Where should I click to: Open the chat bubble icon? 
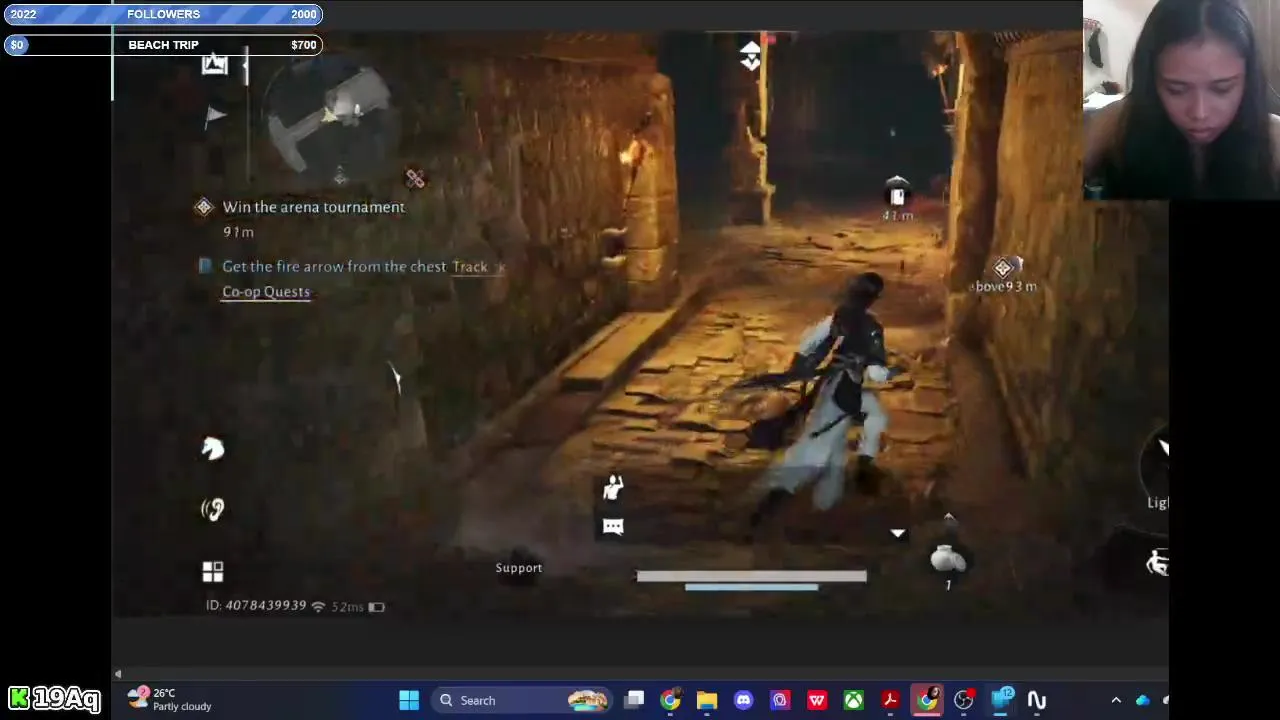(x=613, y=527)
